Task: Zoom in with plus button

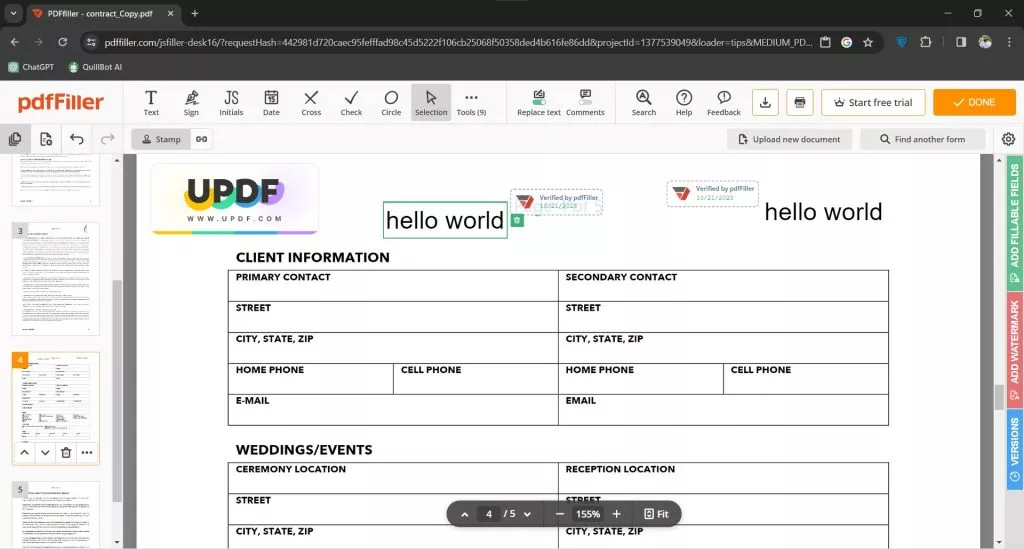Action: 616,514
